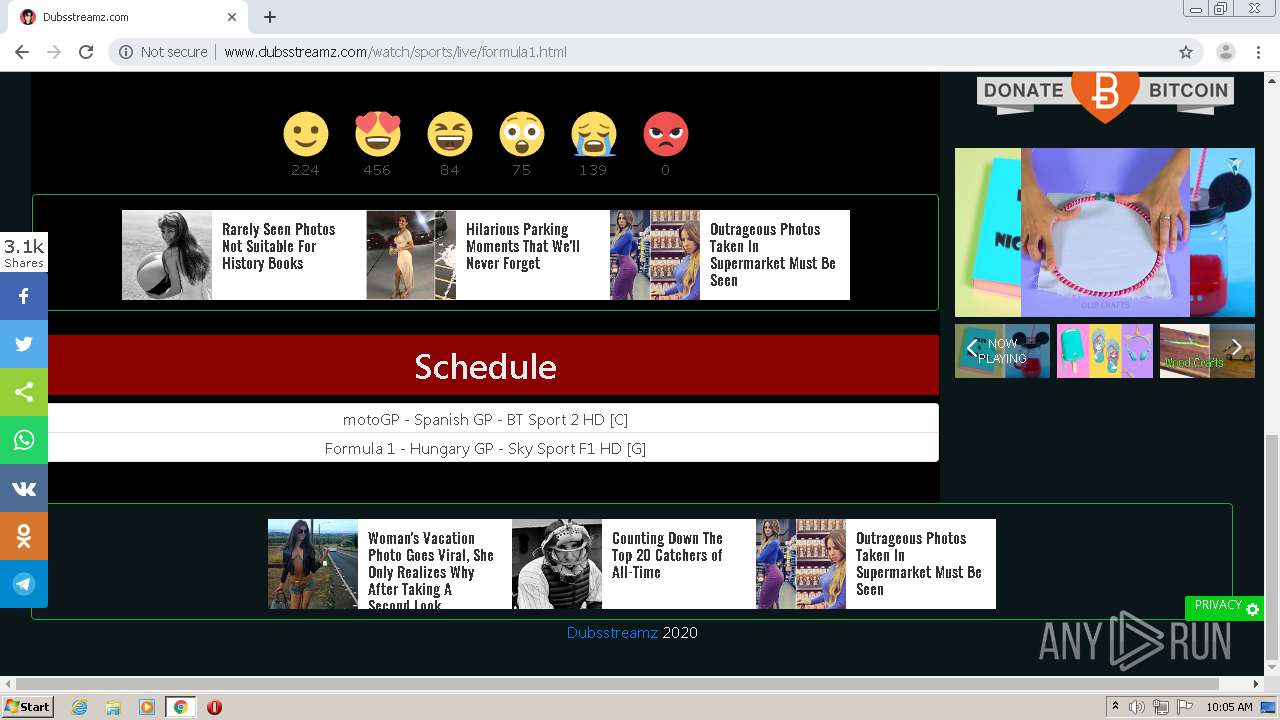Select the angry red reaction emoji
1280x720 pixels.
point(665,134)
